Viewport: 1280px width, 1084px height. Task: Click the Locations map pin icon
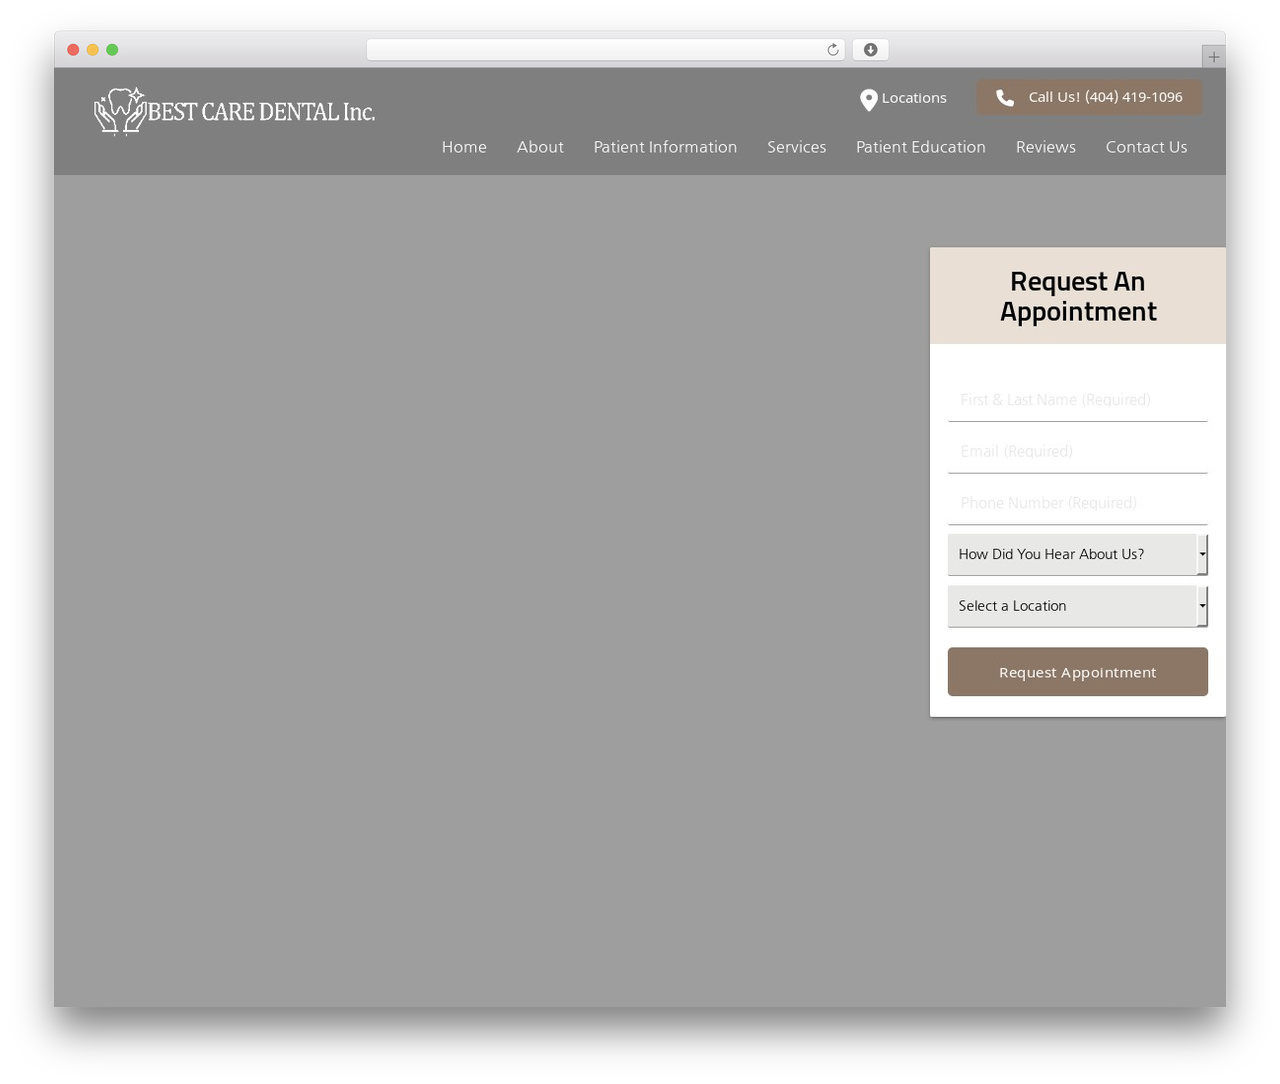[x=869, y=99]
